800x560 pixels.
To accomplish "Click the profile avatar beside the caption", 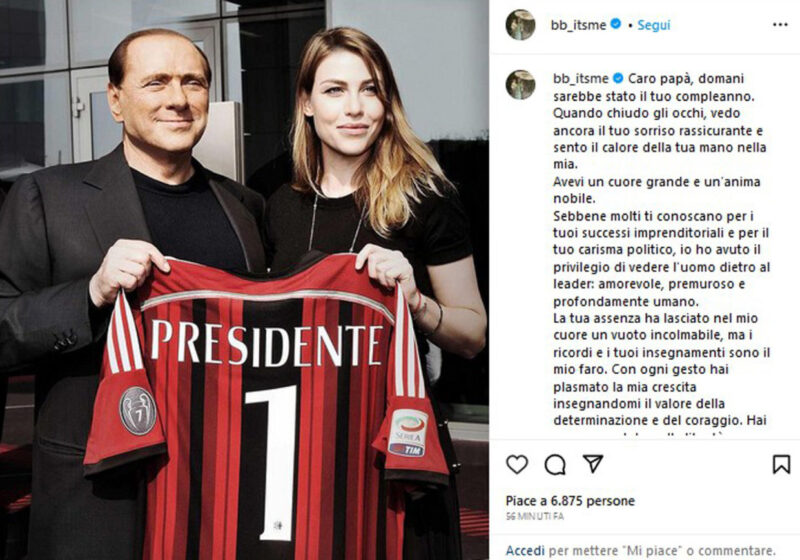I will pyautogui.click(x=520, y=85).
